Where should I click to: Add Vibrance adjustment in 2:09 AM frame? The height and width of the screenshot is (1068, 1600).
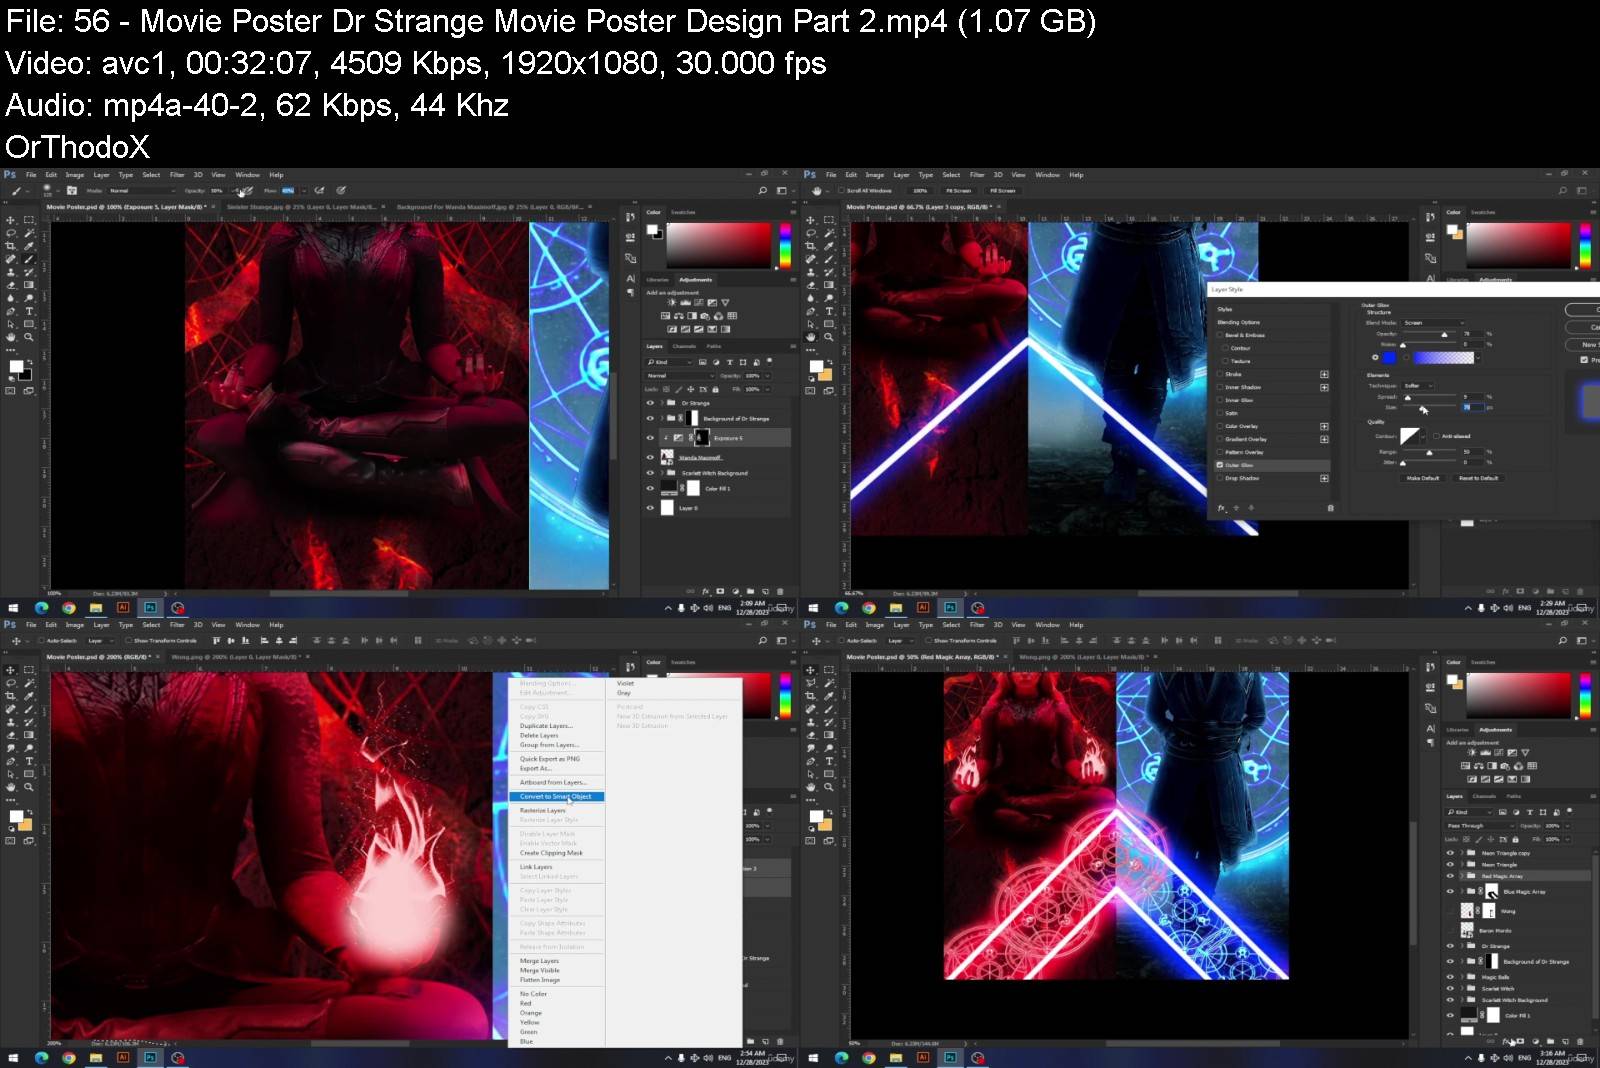pyautogui.click(x=724, y=302)
